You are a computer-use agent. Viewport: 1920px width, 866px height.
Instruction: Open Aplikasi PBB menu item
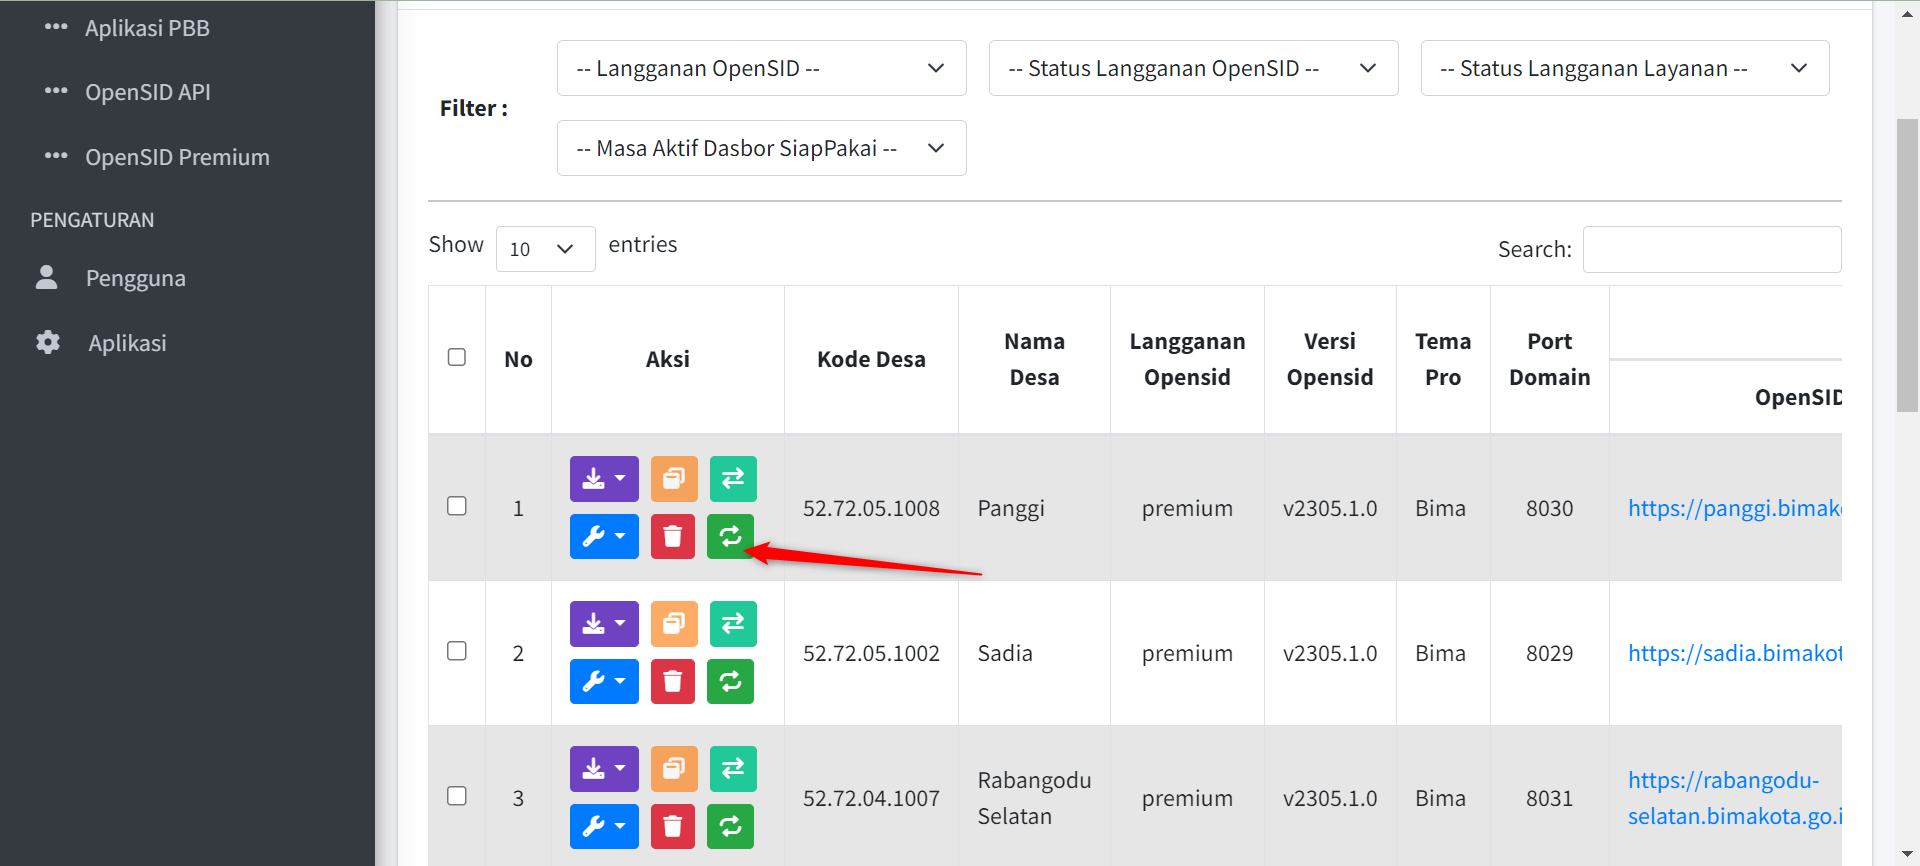click(147, 28)
